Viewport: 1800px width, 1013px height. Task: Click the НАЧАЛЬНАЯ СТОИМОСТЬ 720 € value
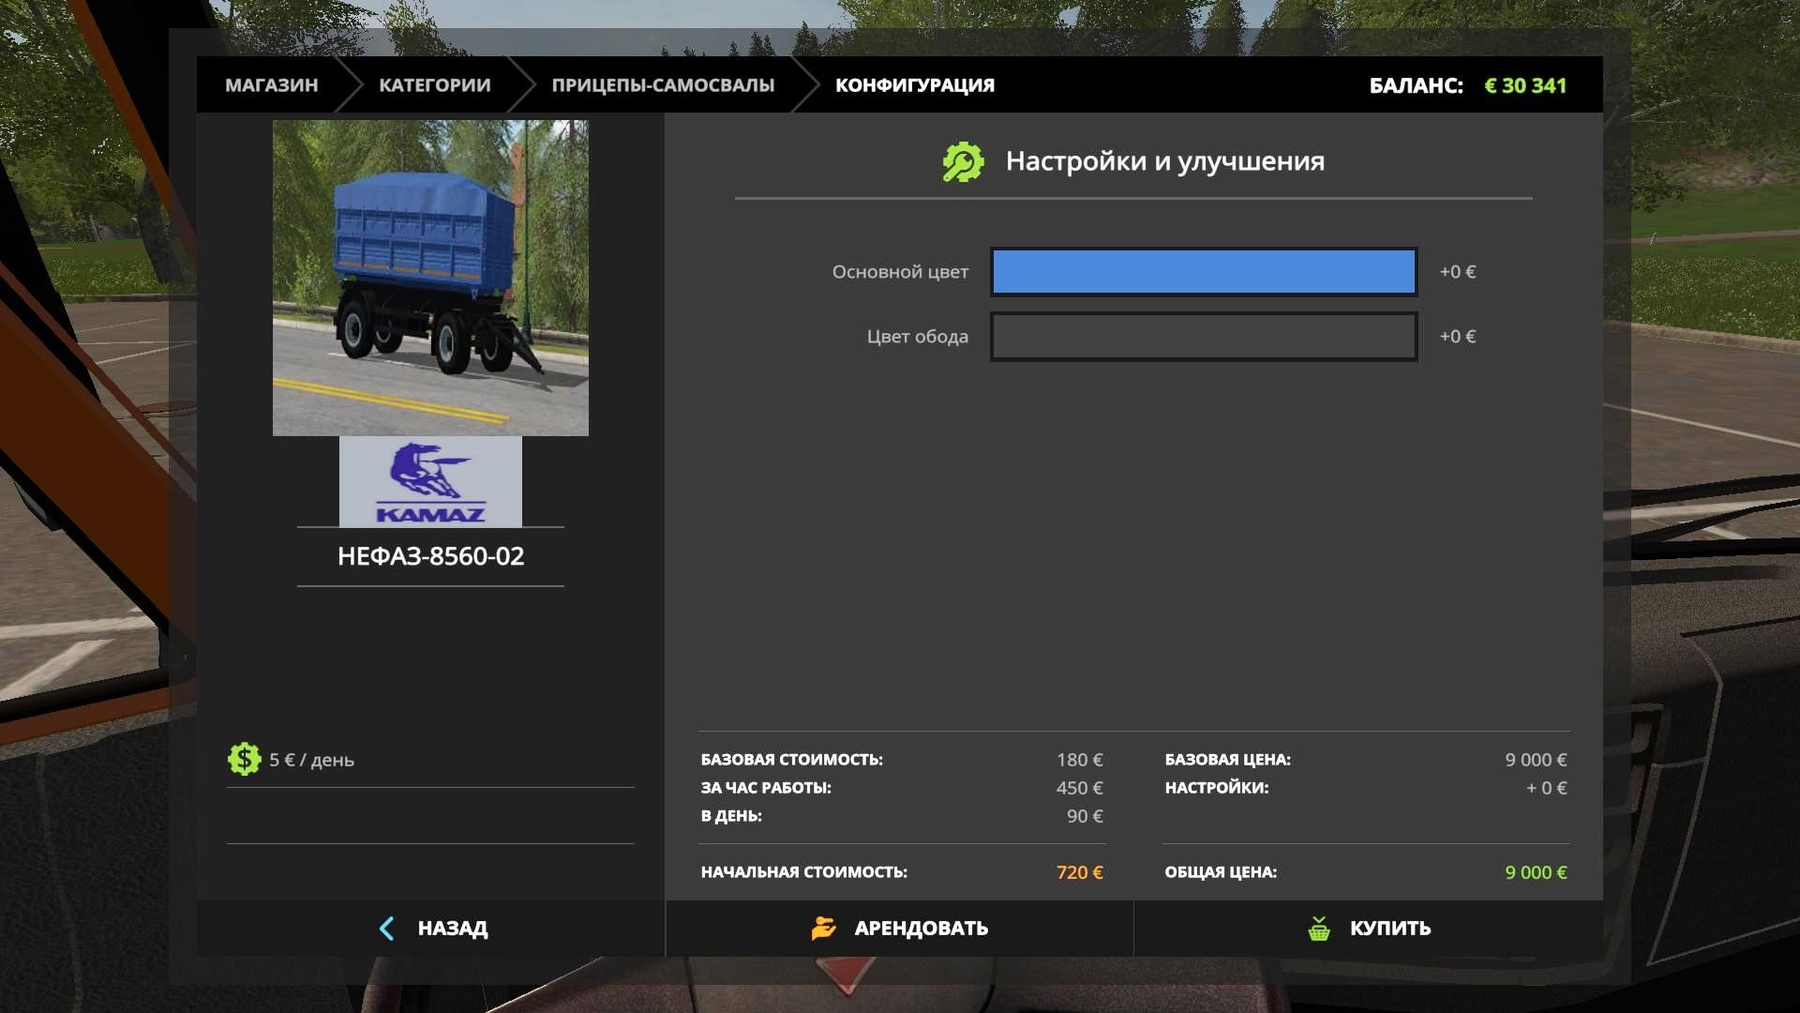[x=1079, y=872]
